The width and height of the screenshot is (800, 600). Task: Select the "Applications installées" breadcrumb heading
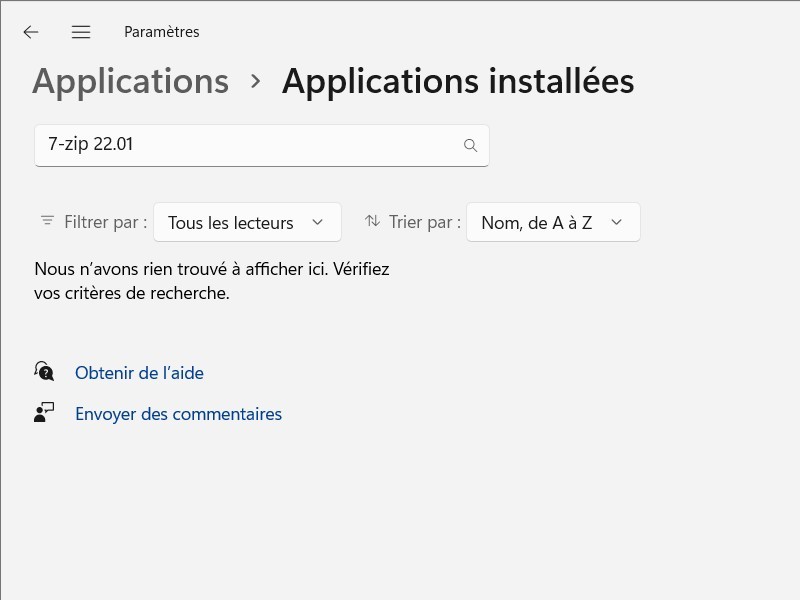458,81
